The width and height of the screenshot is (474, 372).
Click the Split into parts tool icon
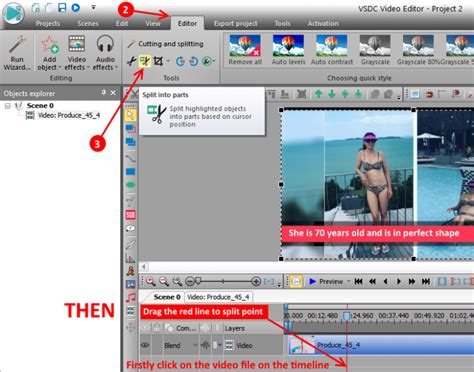point(145,61)
